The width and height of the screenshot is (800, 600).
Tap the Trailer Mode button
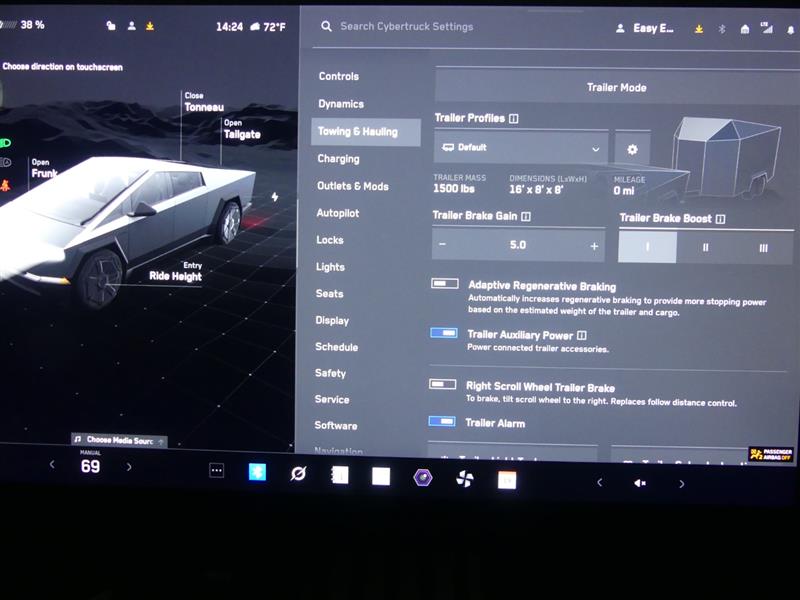[x=617, y=87]
